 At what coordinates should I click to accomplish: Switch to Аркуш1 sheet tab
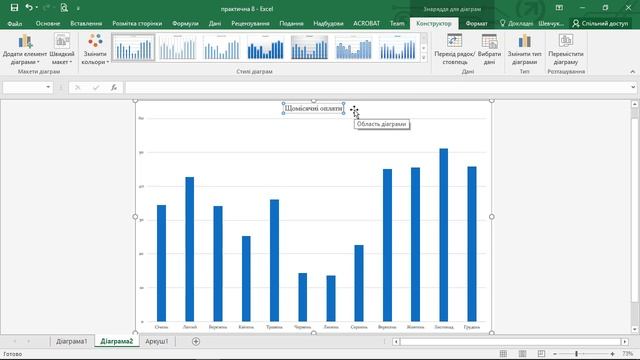click(157, 341)
